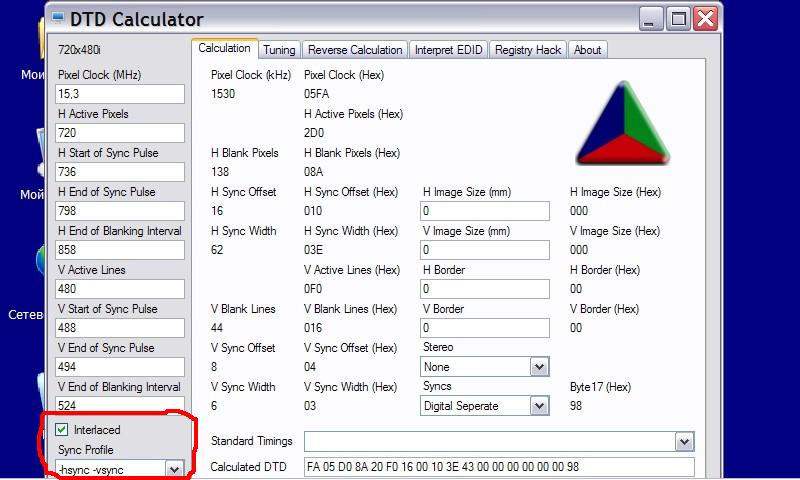Image resolution: width=800 pixels, height=480 pixels.
Task: Switch to the Tuning tab
Action: [279, 49]
